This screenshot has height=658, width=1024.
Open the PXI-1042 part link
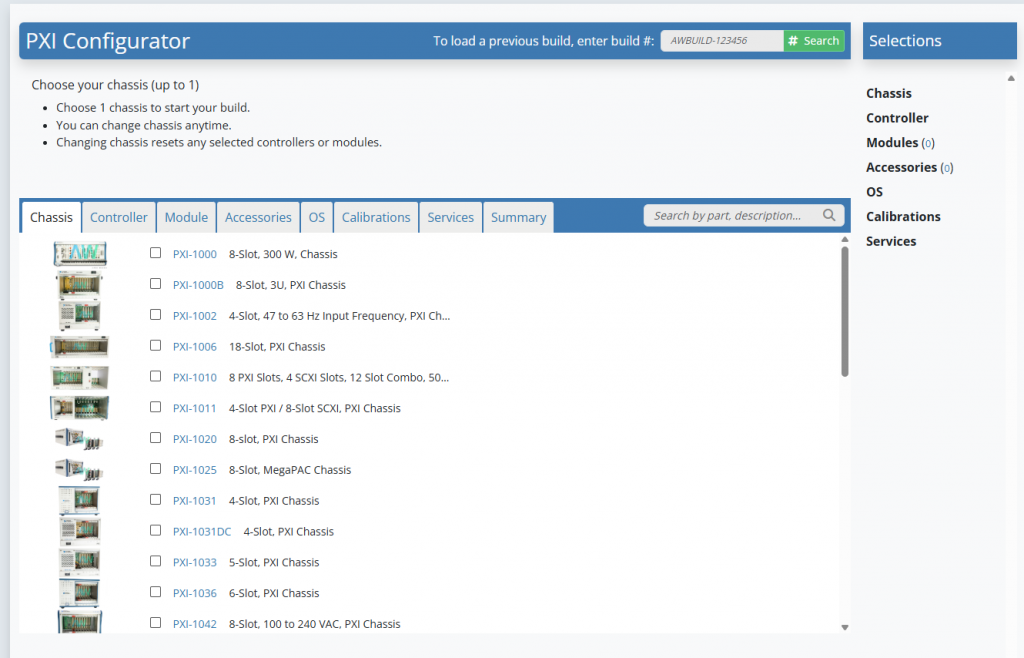click(x=195, y=624)
